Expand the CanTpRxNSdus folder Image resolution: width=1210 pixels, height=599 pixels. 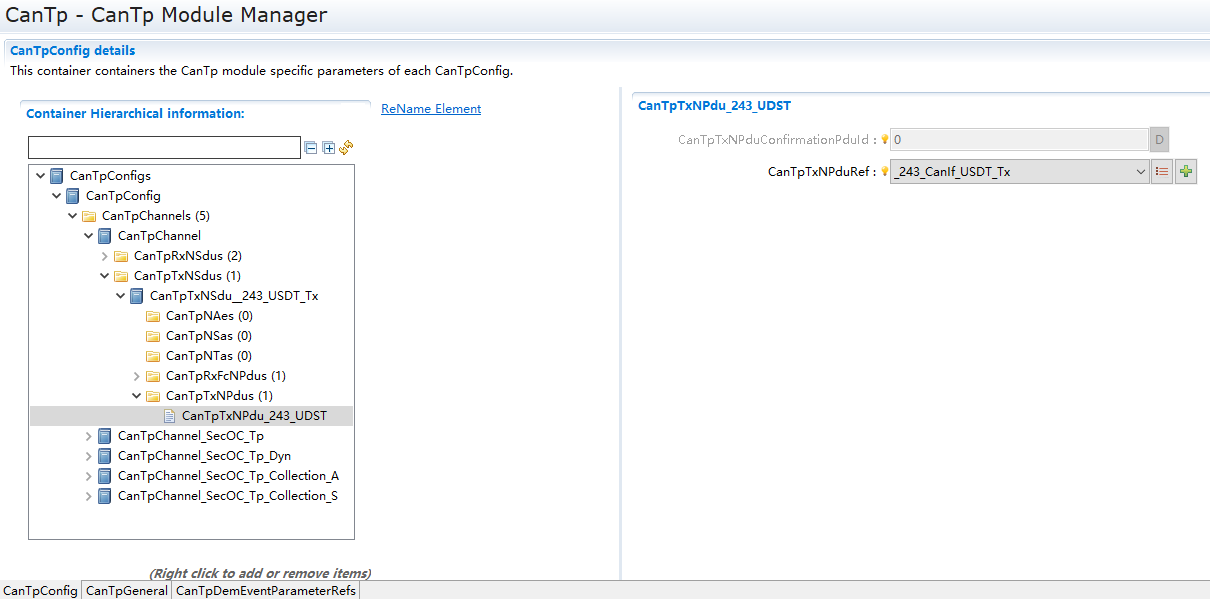point(105,256)
